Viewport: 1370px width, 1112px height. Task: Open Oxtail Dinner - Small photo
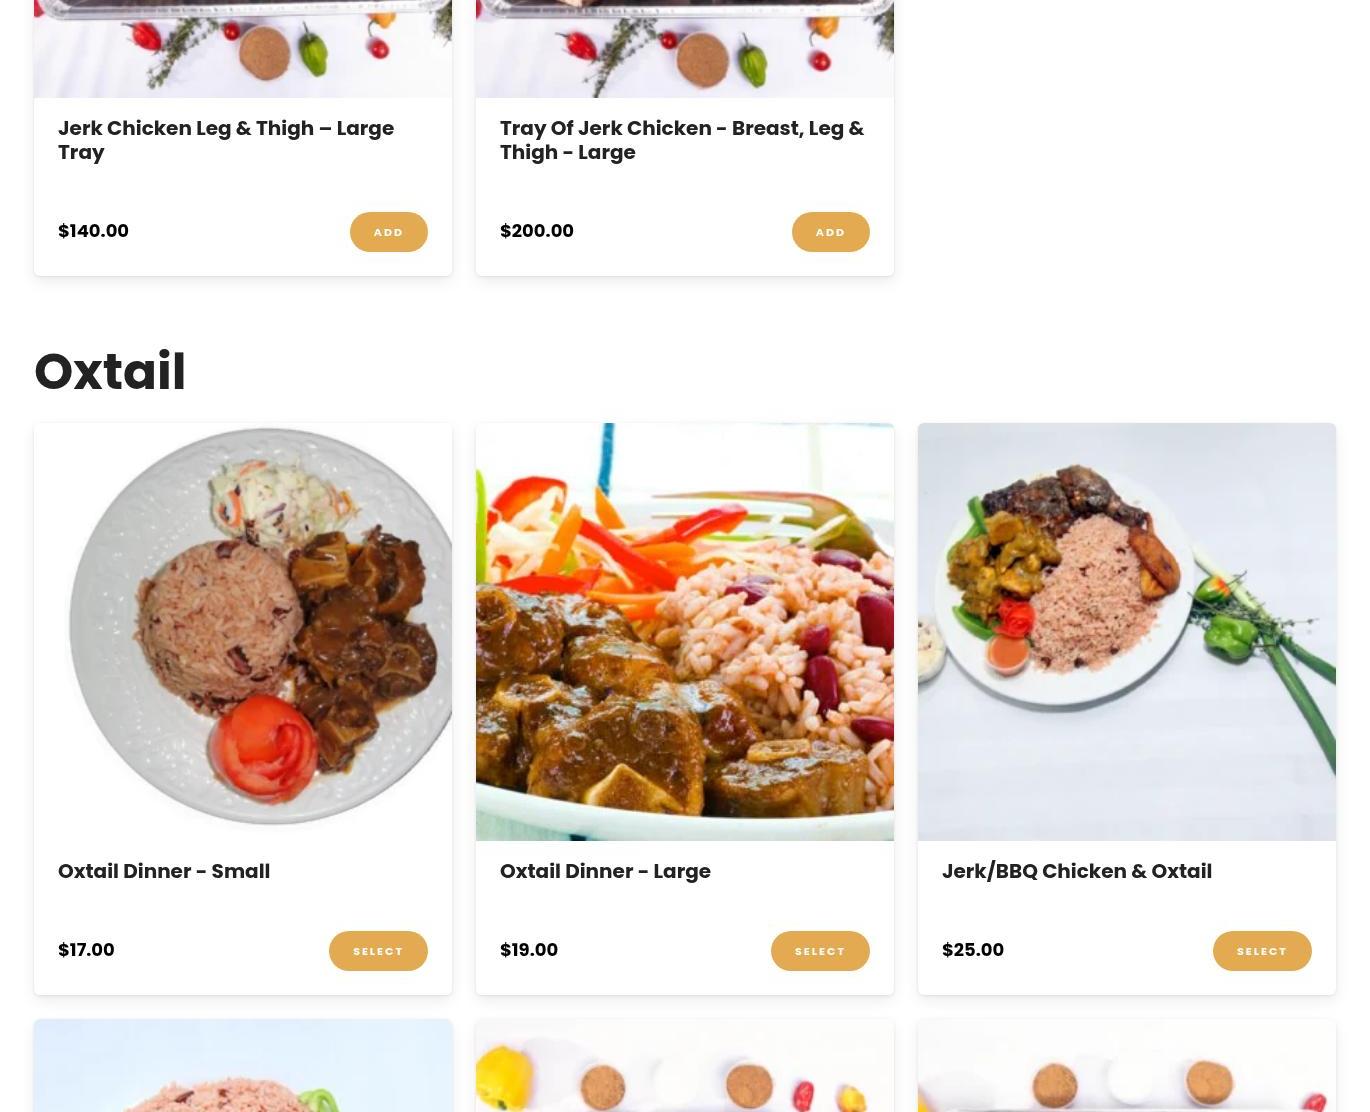(243, 632)
